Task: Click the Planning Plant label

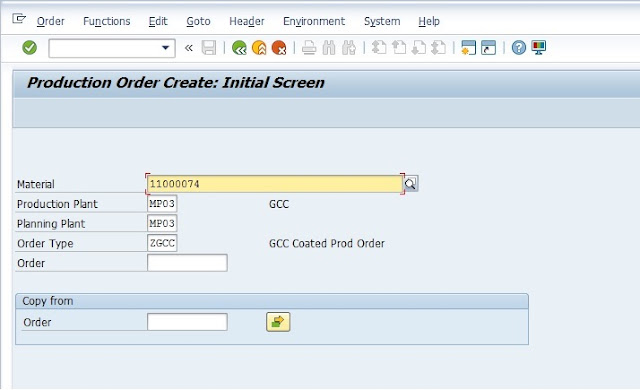Action: click(51, 224)
